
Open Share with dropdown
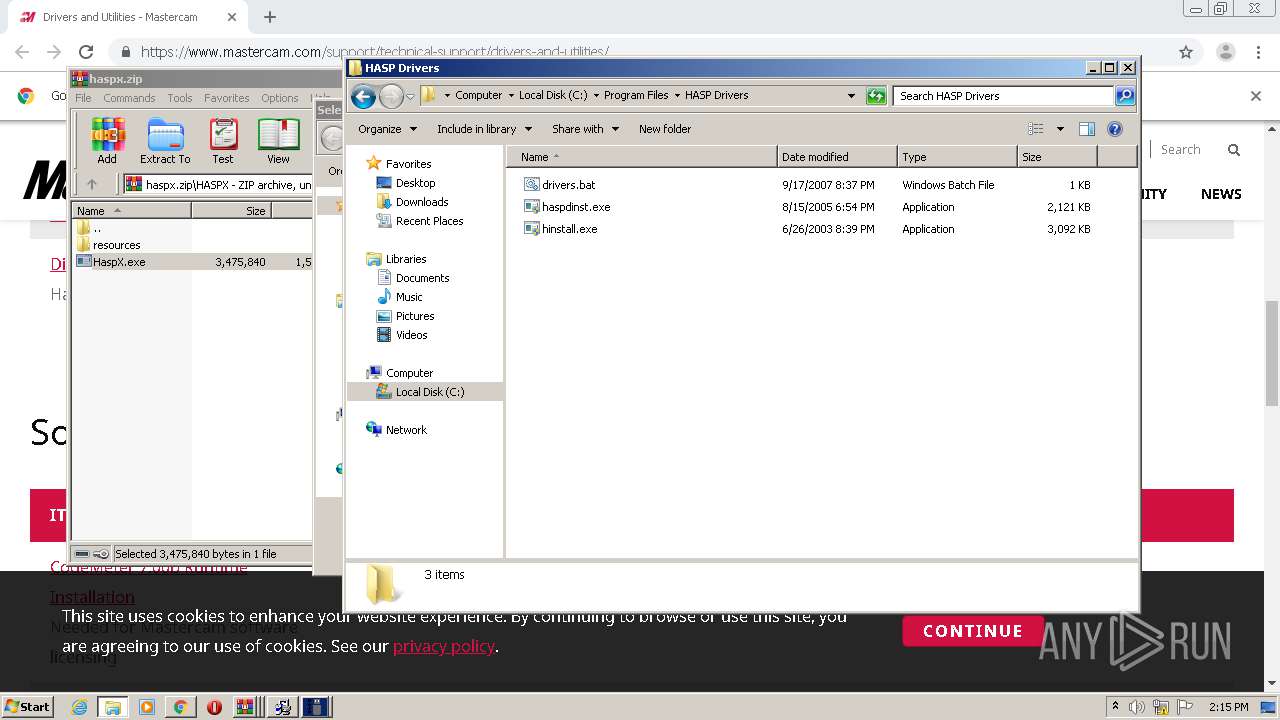[585, 129]
